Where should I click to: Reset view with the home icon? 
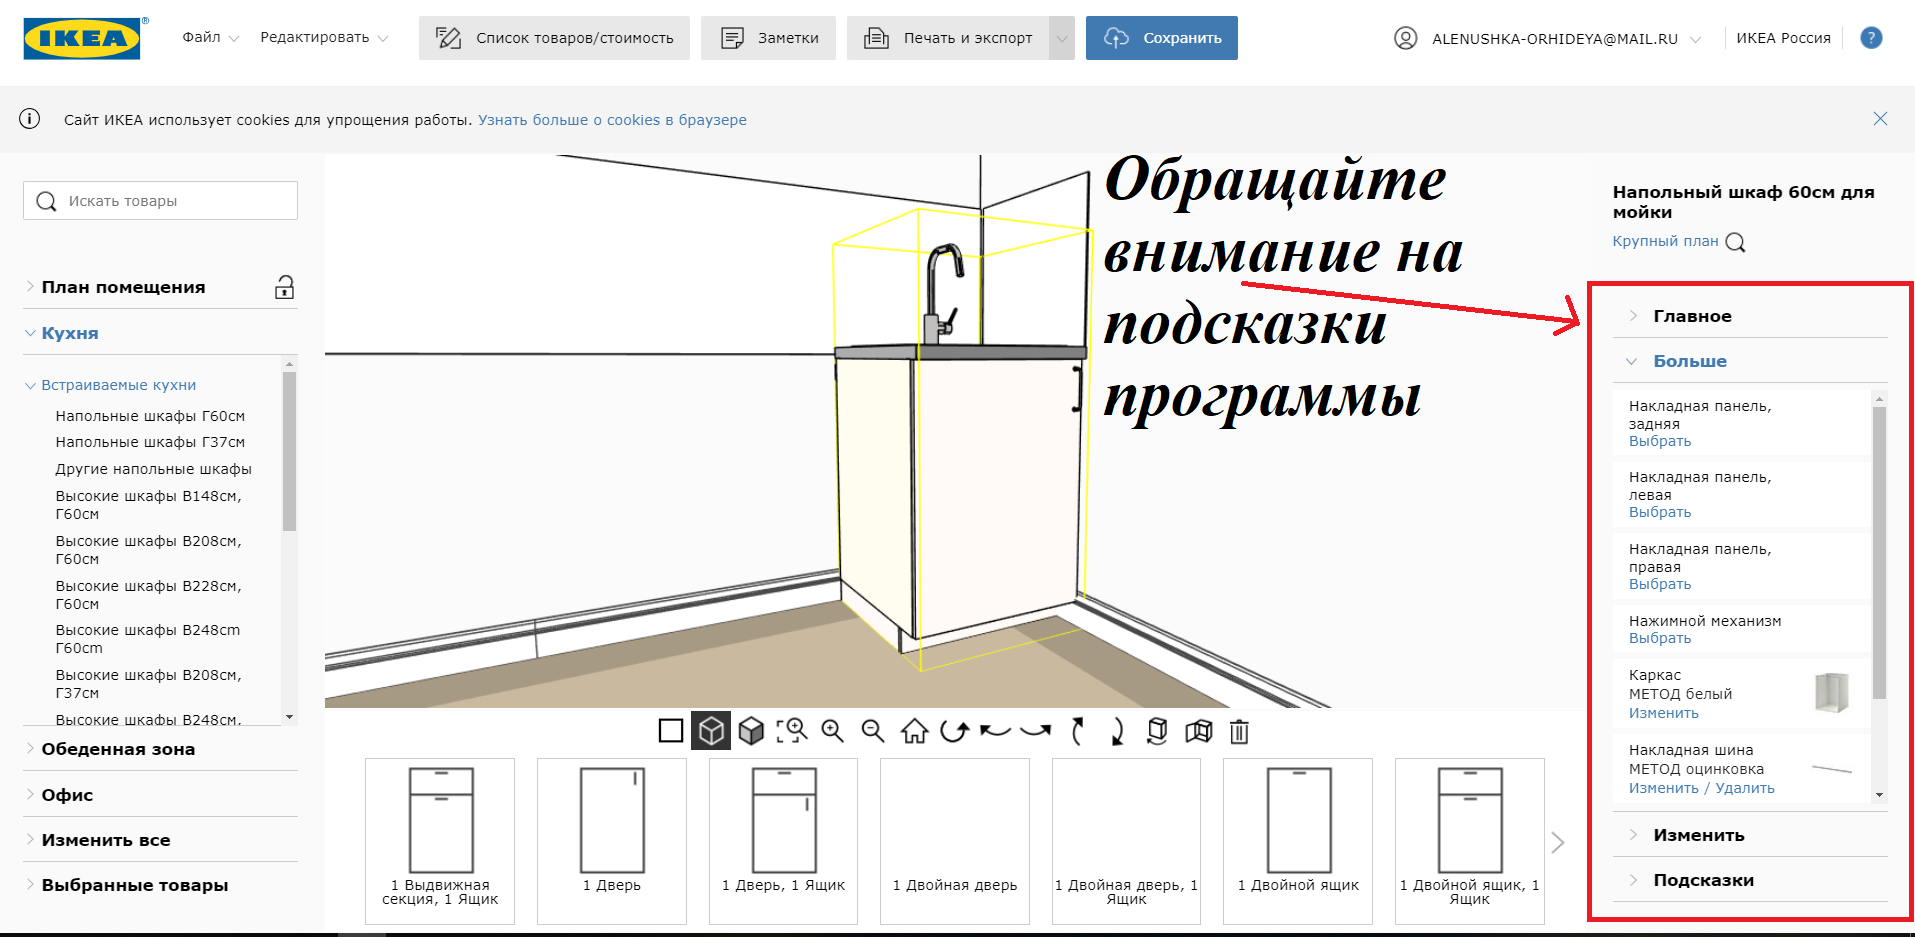[914, 731]
